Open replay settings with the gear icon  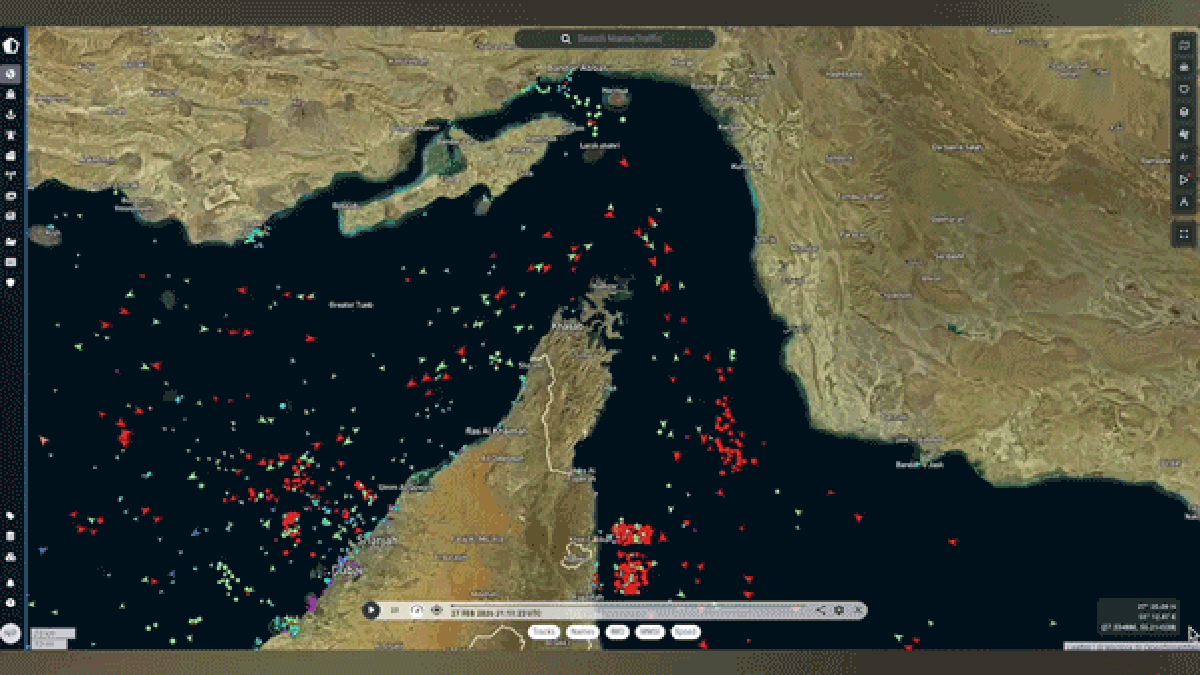coord(838,611)
